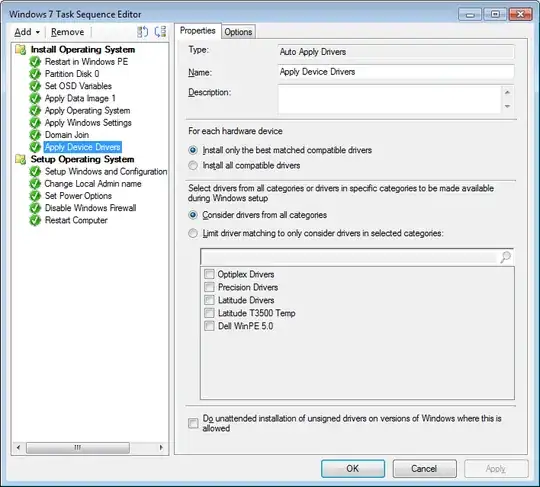Click the Apply button

pos(496,468)
